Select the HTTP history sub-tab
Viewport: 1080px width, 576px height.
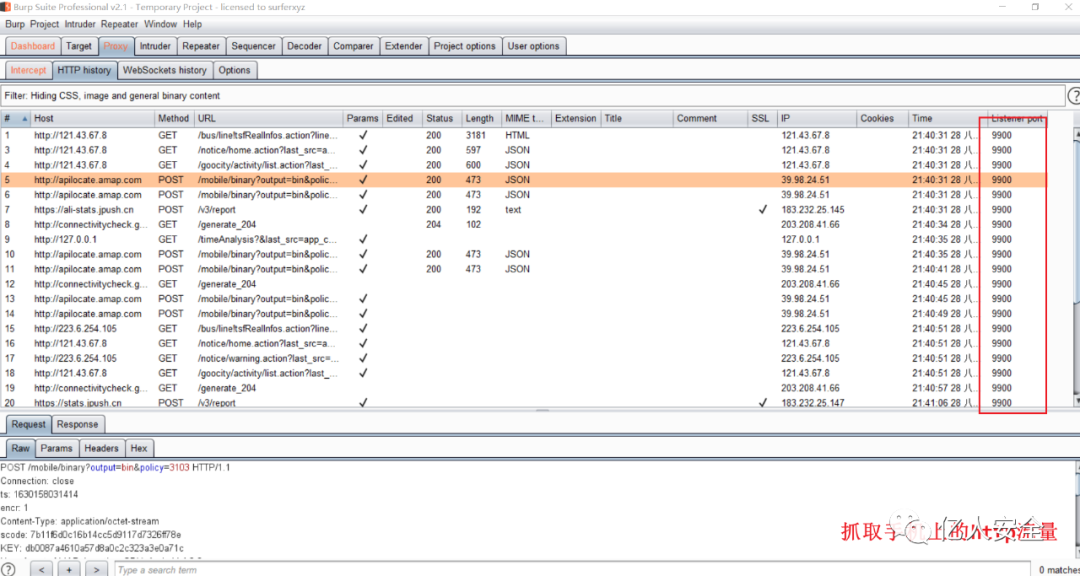(84, 70)
